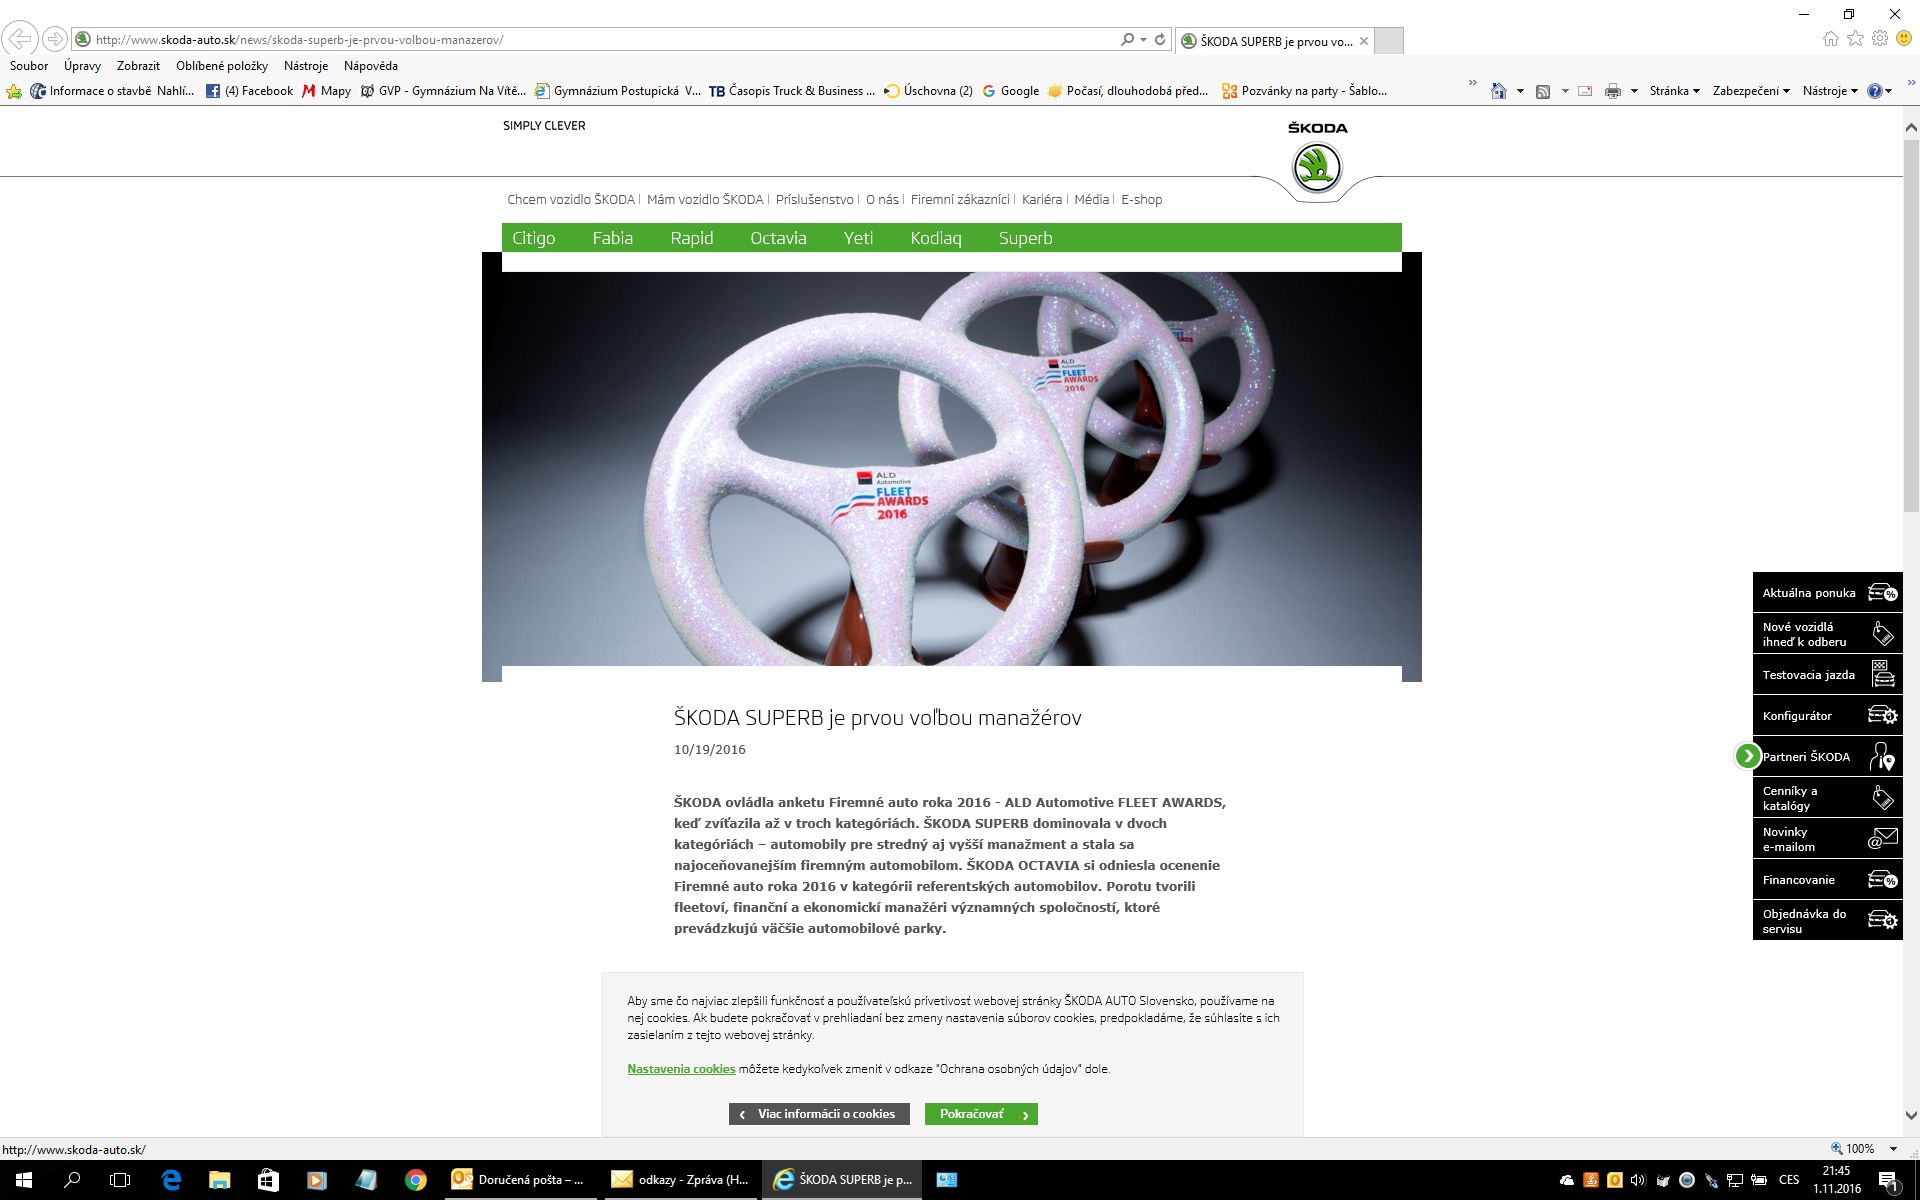Click the fleet awards hero image
The width and height of the screenshot is (1920, 1200).
pyautogui.click(x=951, y=469)
